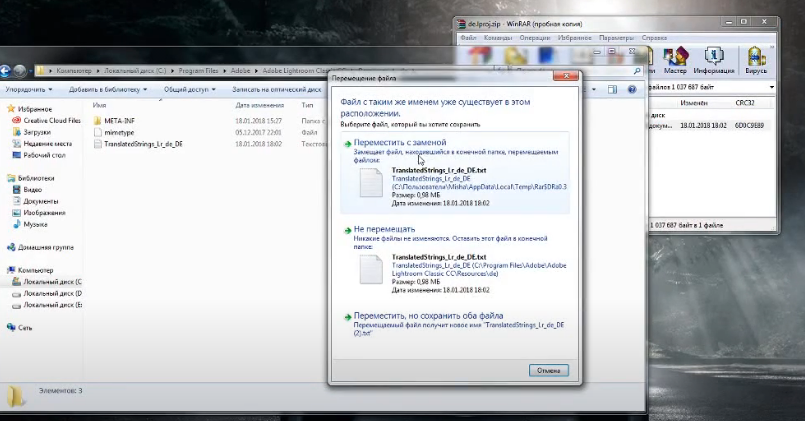This screenshot has height=421, width=805.
Task: Select the TranslatedStrings_Lr_de_DE file in Explorer
Action: (143, 143)
